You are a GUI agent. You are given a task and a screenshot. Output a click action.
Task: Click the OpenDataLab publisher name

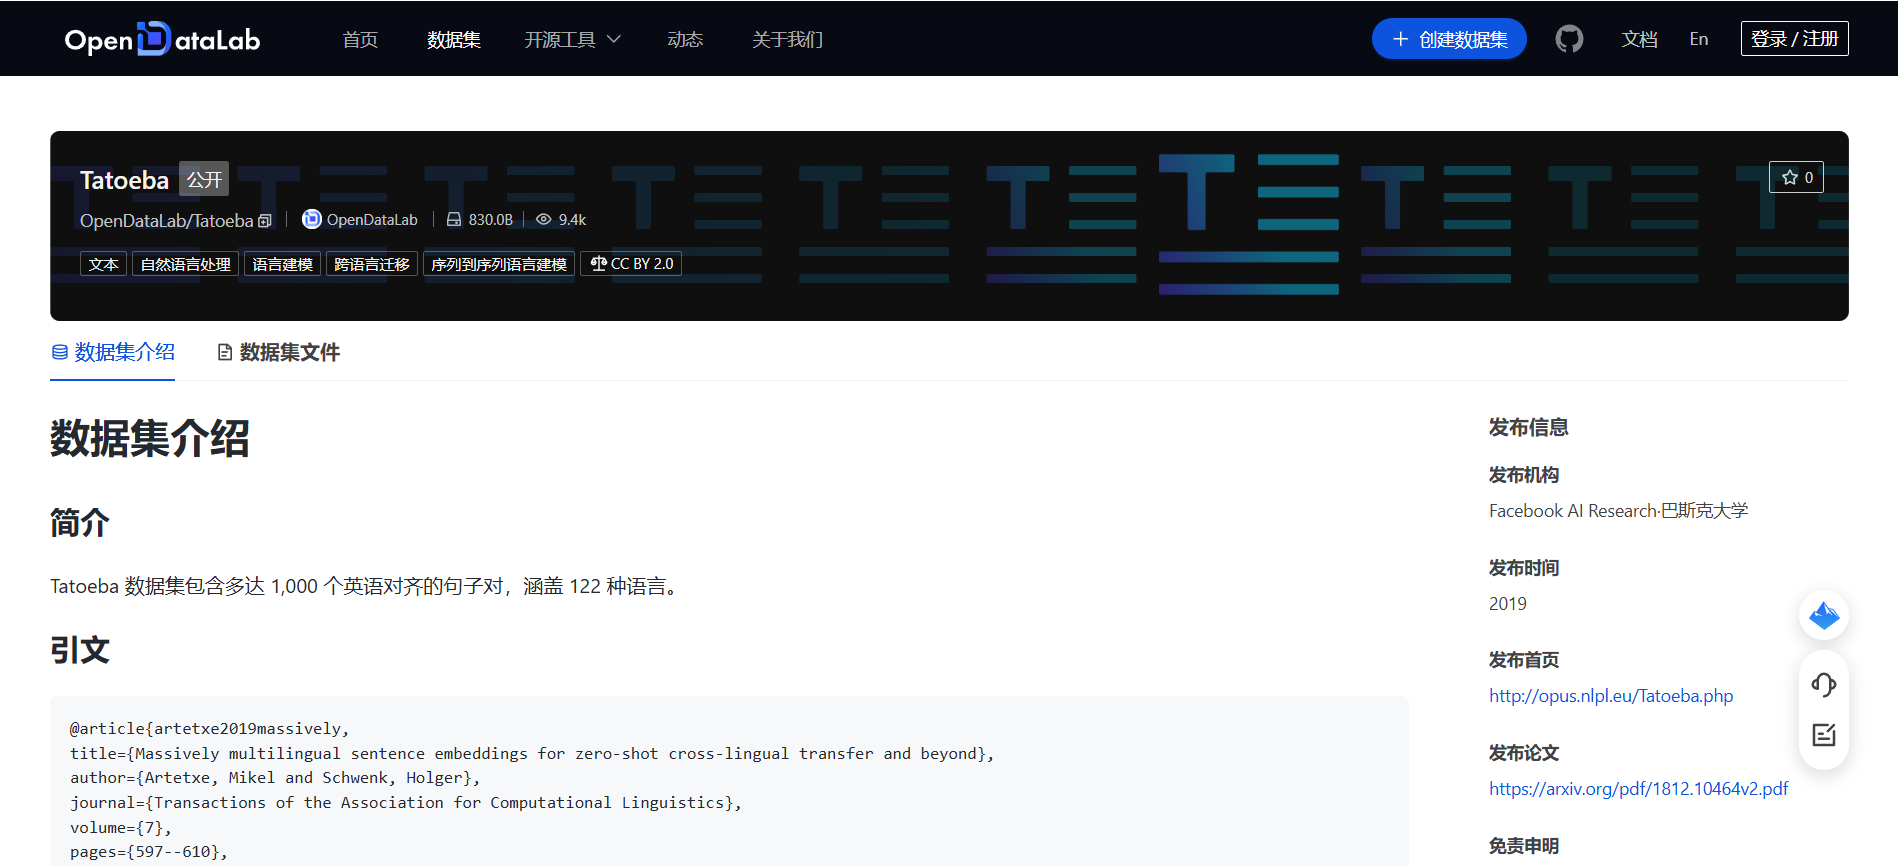click(x=372, y=219)
